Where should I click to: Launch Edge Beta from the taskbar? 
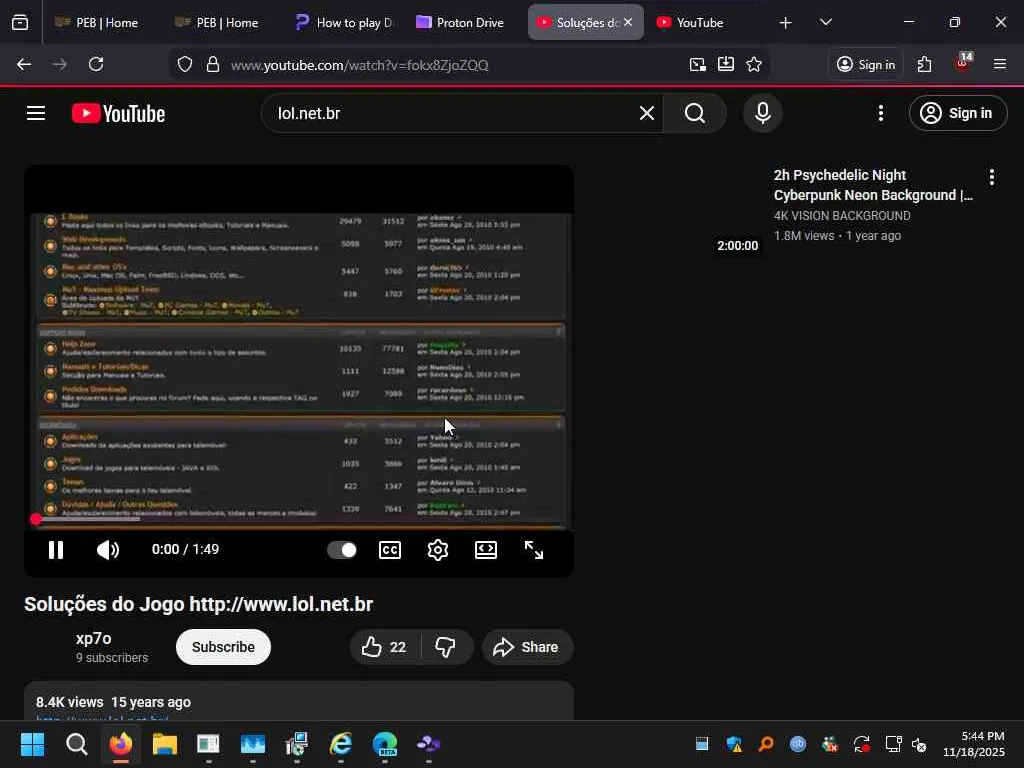(x=385, y=744)
